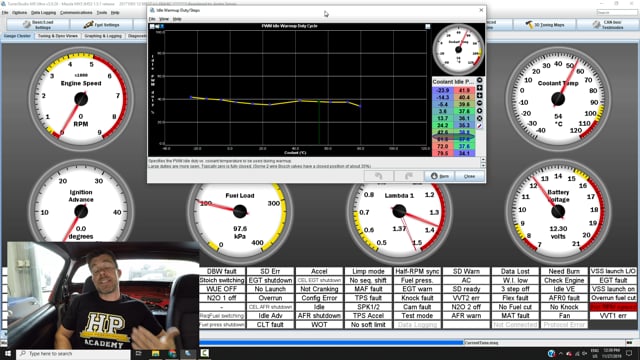Viewport: 640px width, 360px height.
Task: Click the Windows taskbar search box
Action: pos(73,353)
